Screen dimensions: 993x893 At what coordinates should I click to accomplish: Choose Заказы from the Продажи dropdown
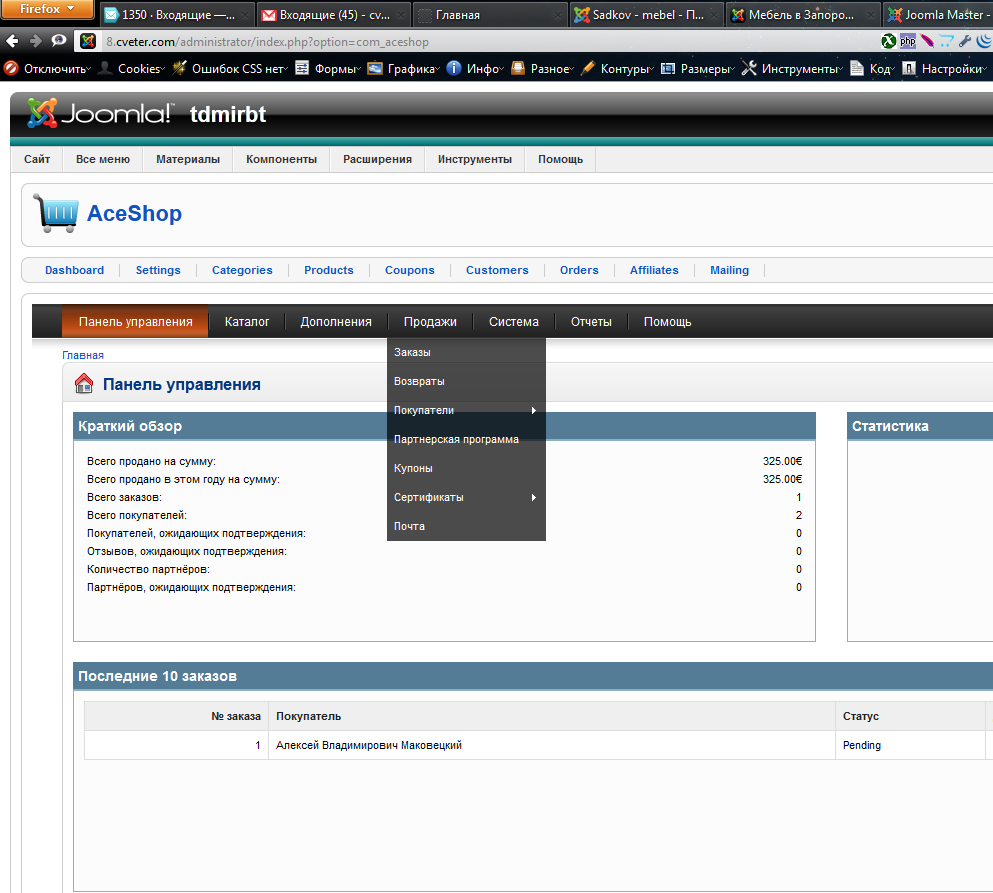click(466, 352)
